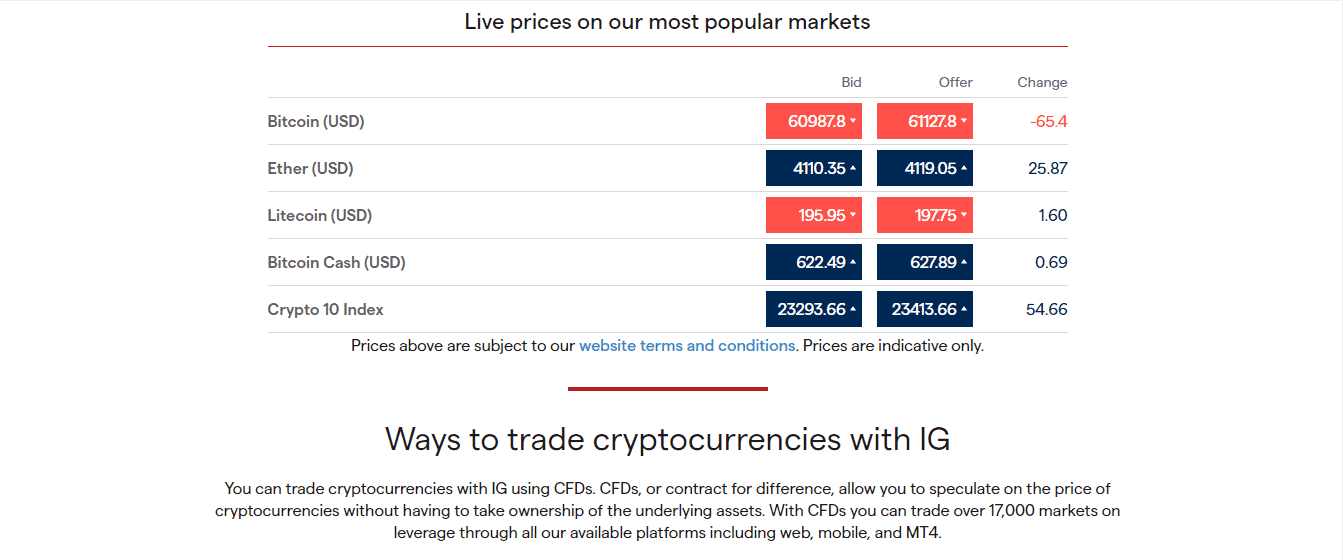1343x560 pixels.
Task: Open the website terms and conditions link
Action: click(x=687, y=346)
